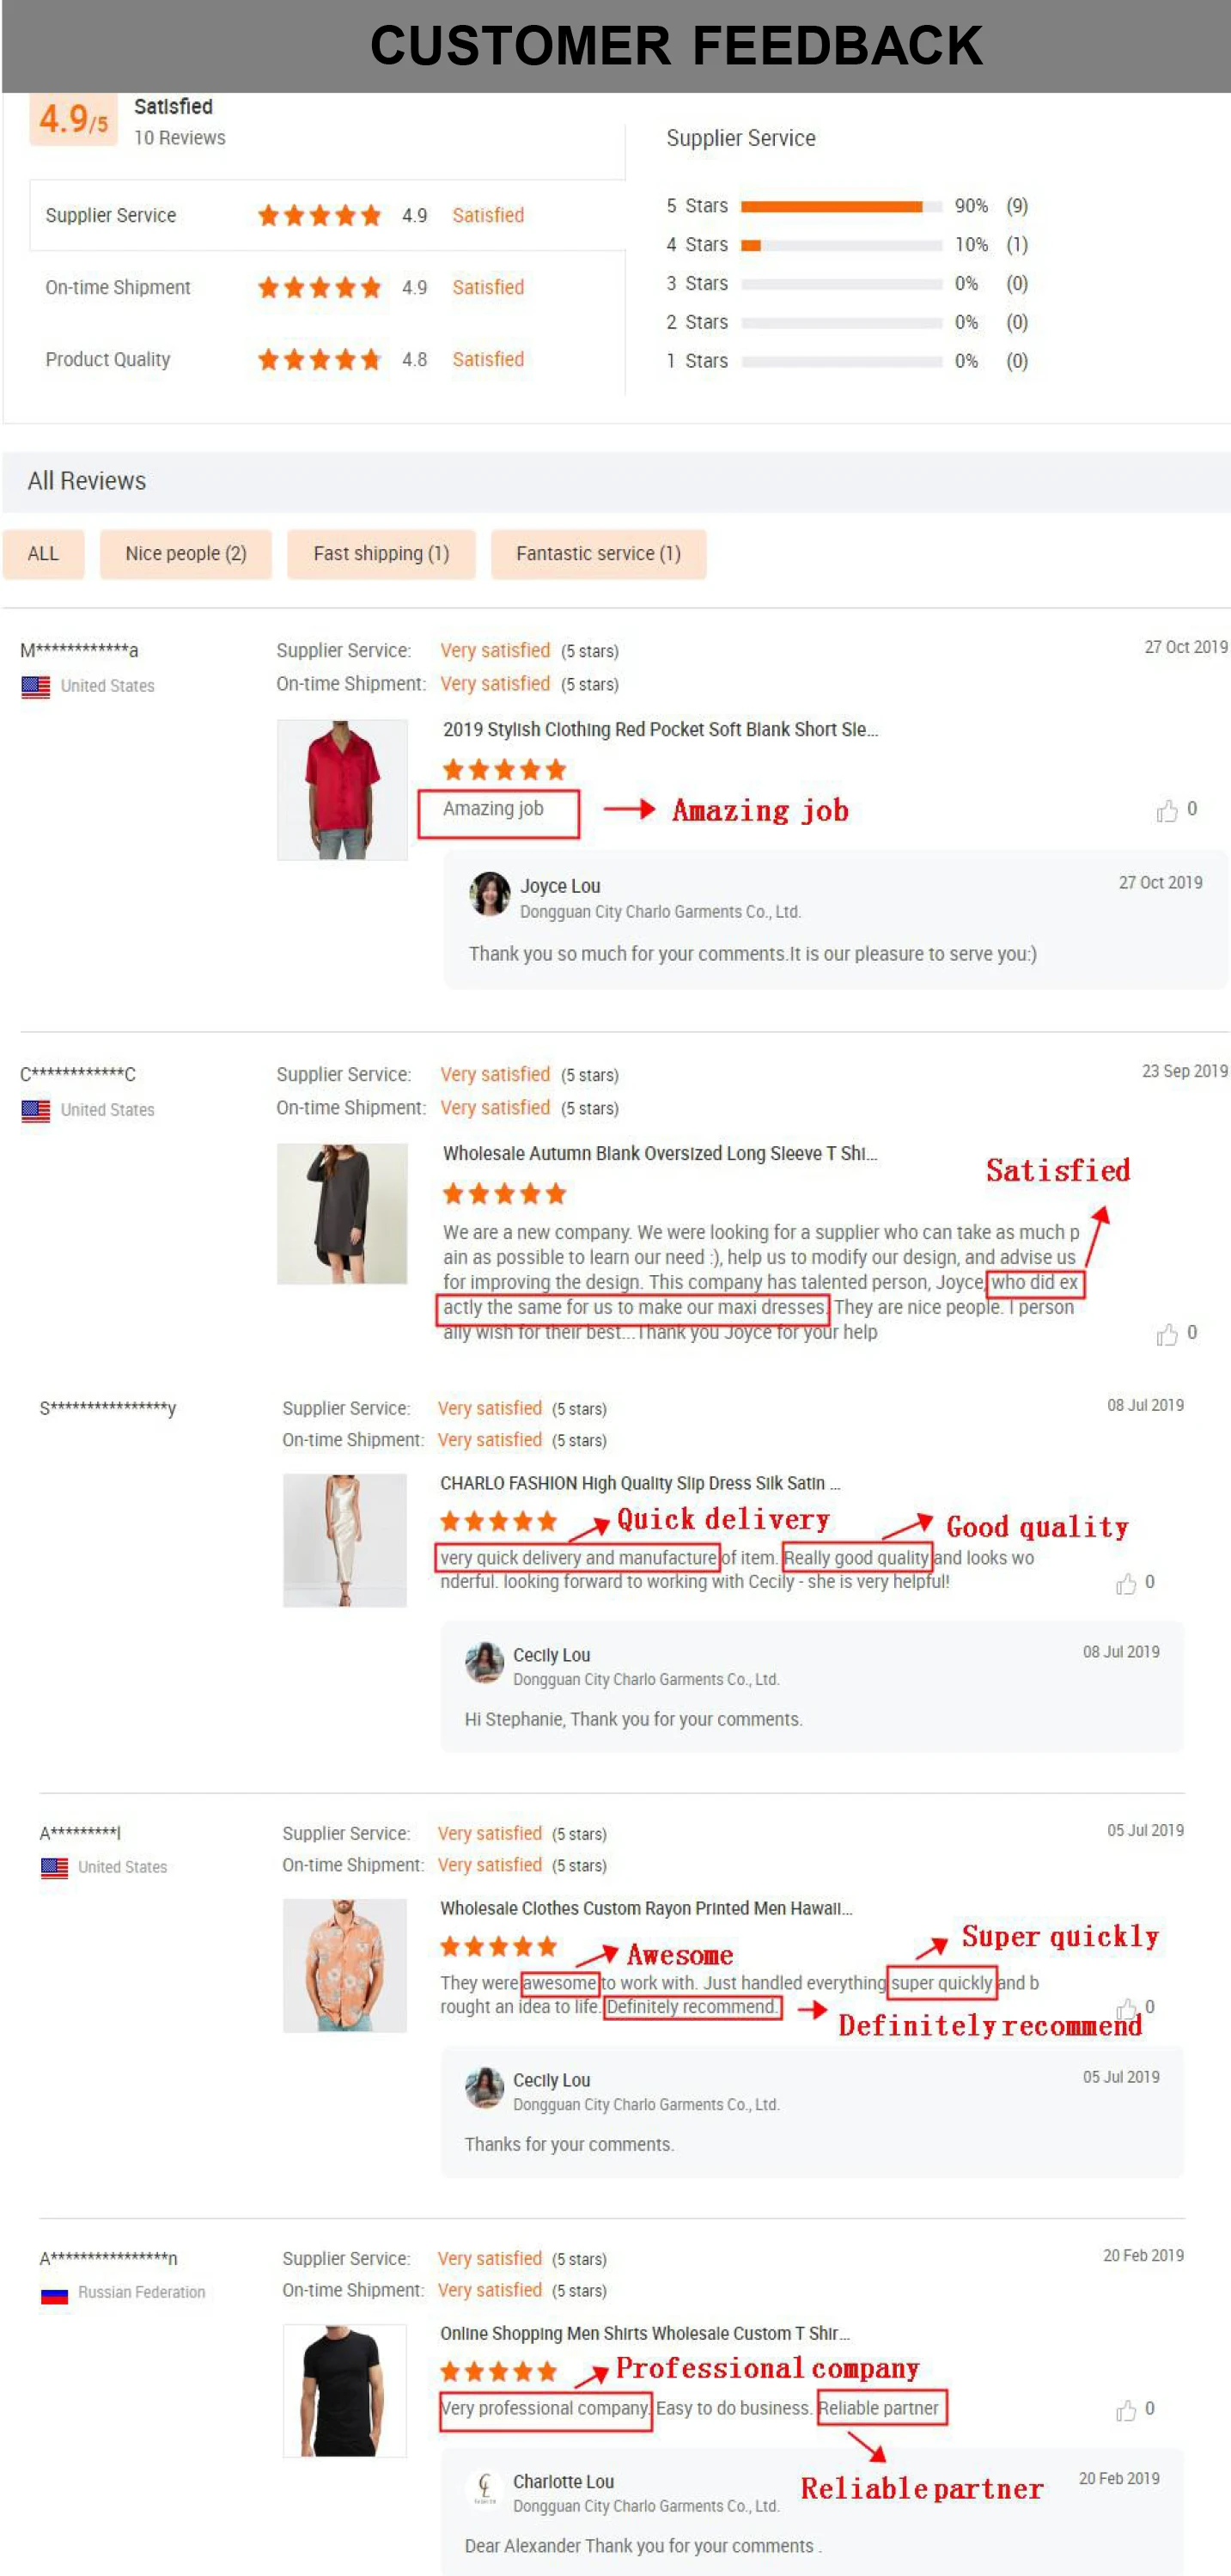
Task: Select the Product Quality rating row
Action: [327, 359]
